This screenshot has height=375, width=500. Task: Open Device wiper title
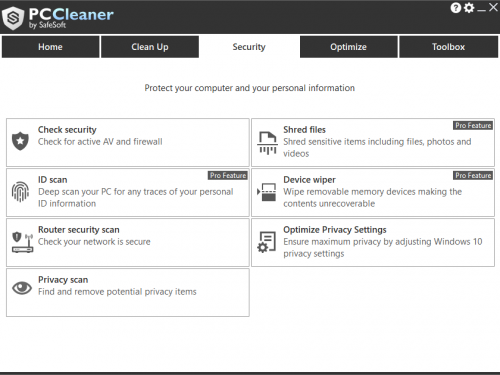click(x=309, y=180)
